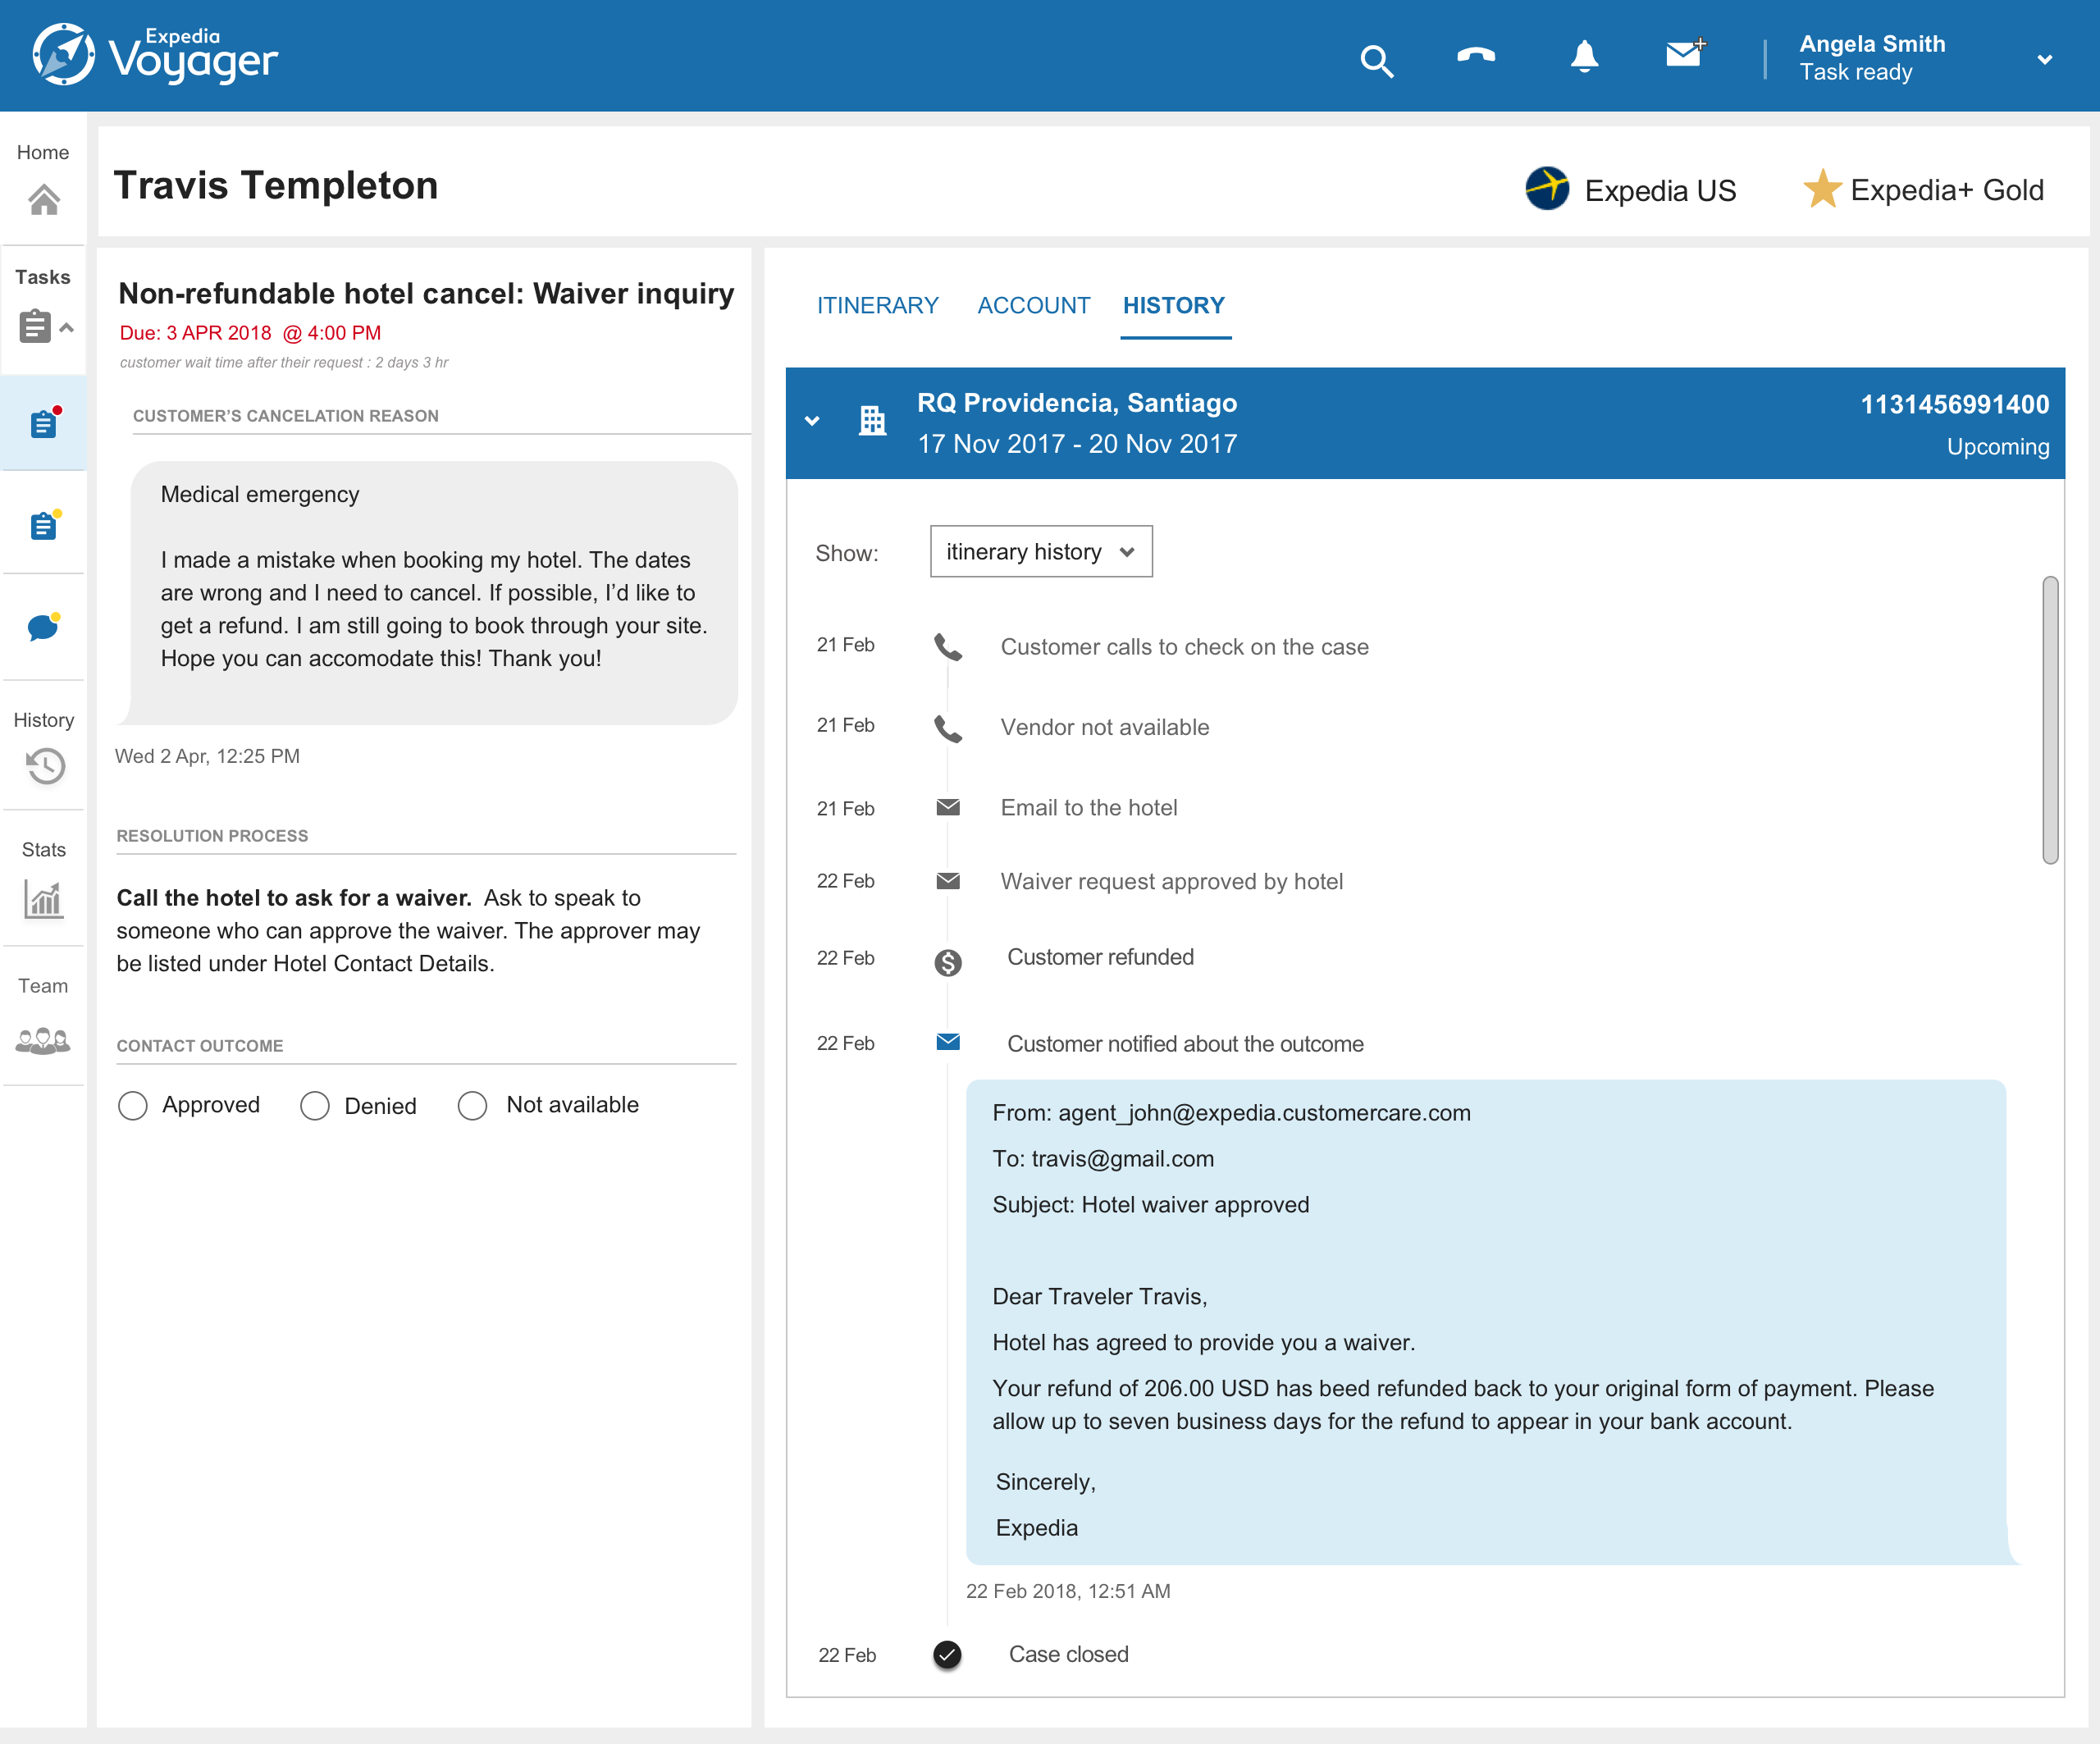
Task: Open the History clock icon in sidebar
Action: point(45,766)
